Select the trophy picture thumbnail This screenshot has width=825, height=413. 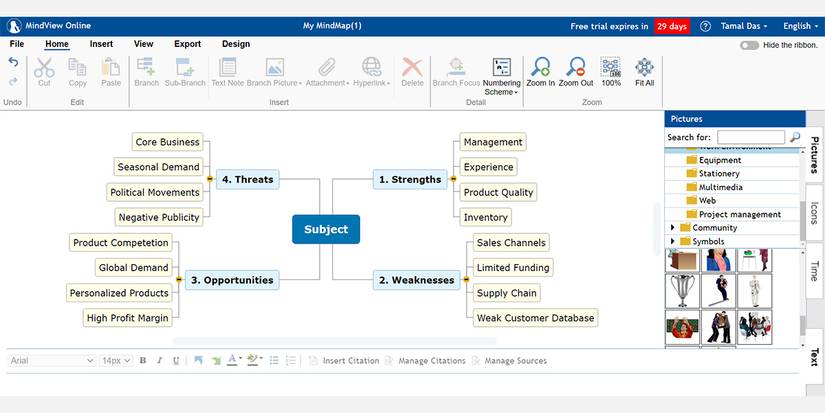coord(682,290)
